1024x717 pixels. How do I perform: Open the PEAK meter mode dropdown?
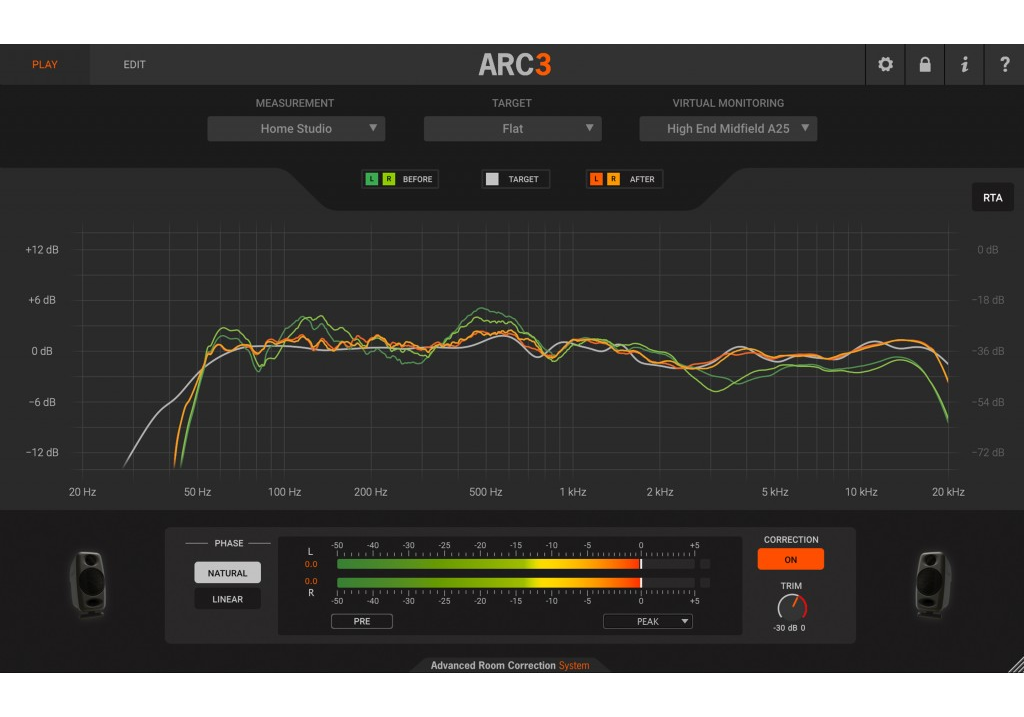(648, 621)
